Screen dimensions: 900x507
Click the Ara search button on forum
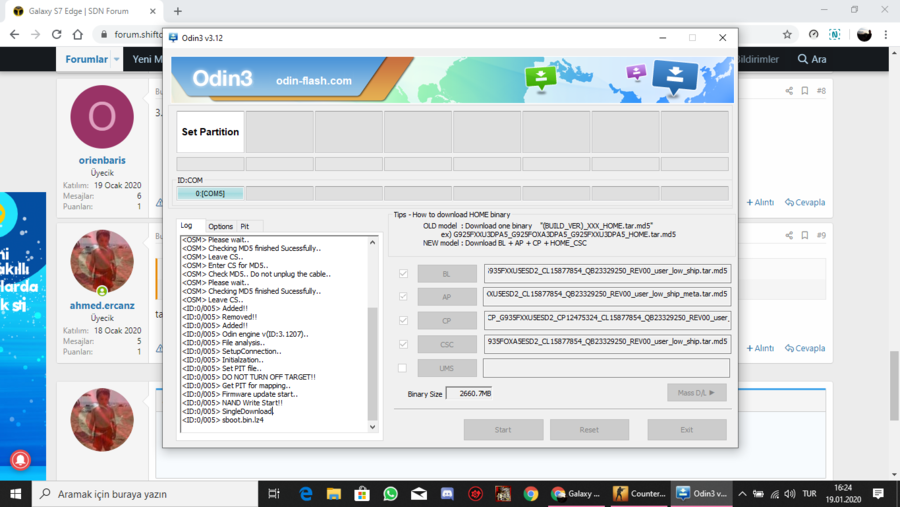(812, 59)
